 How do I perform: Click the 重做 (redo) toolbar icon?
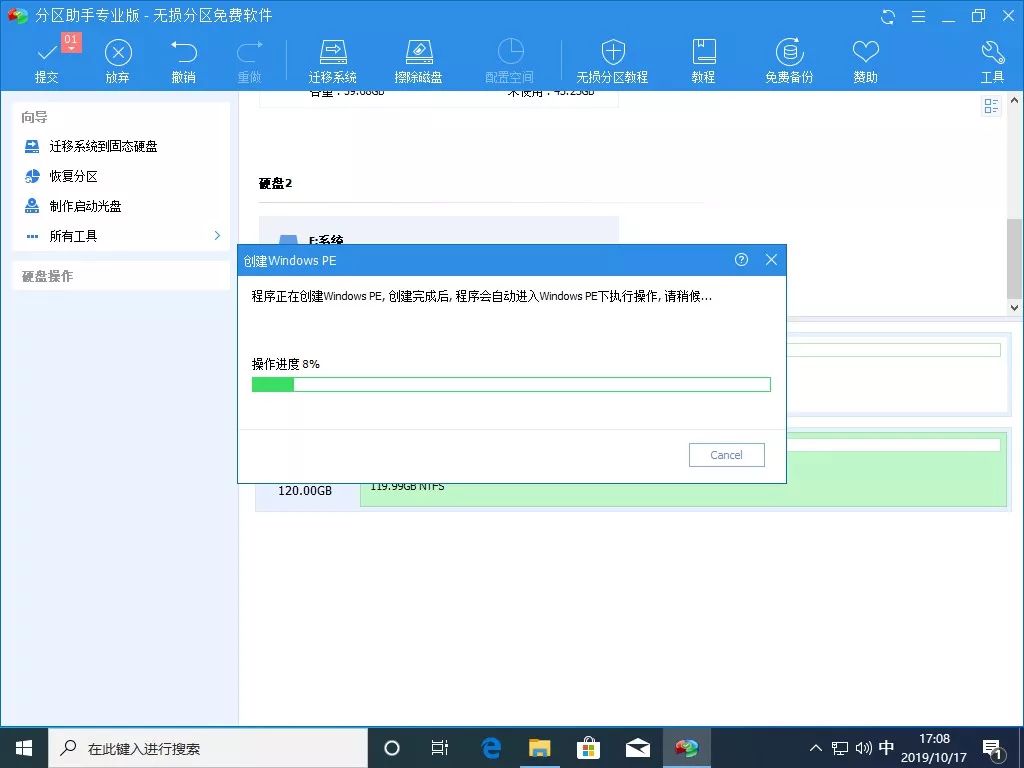pyautogui.click(x=249, y=62)
